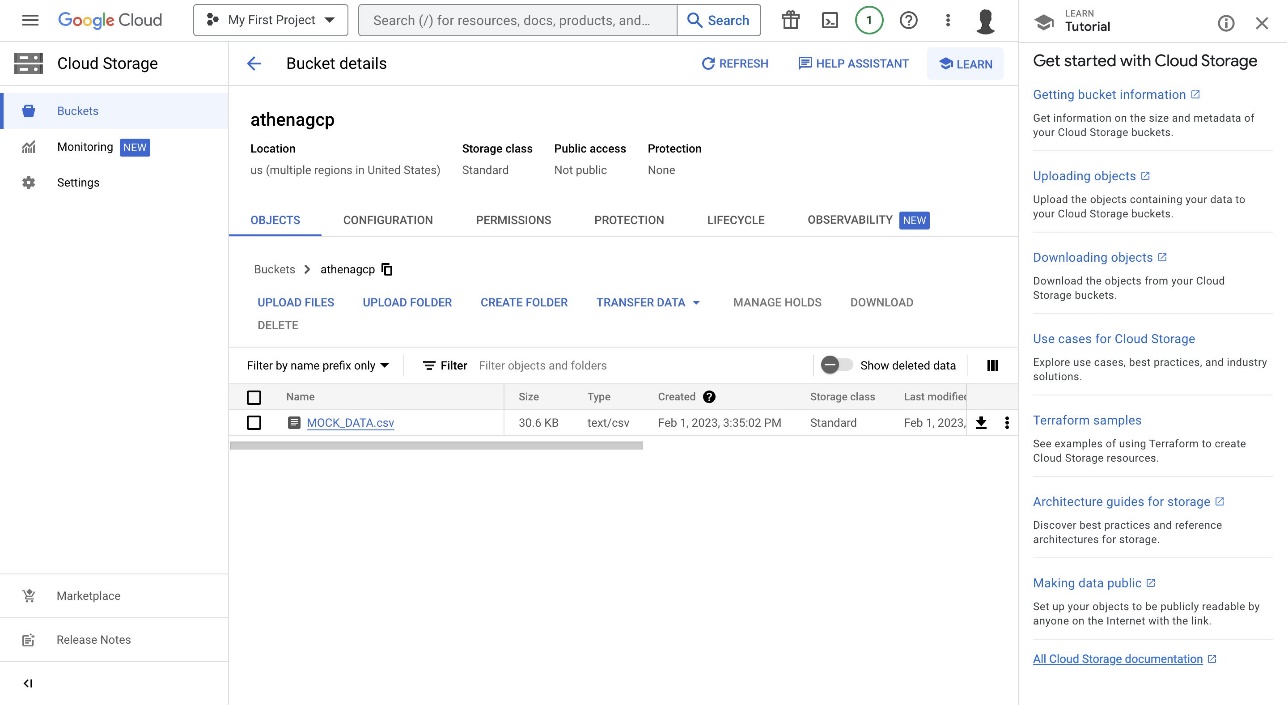This screenshot has width=1288, height=705.
Task: Open Getting bucket information tutorial link
Action: (1116, 95)
